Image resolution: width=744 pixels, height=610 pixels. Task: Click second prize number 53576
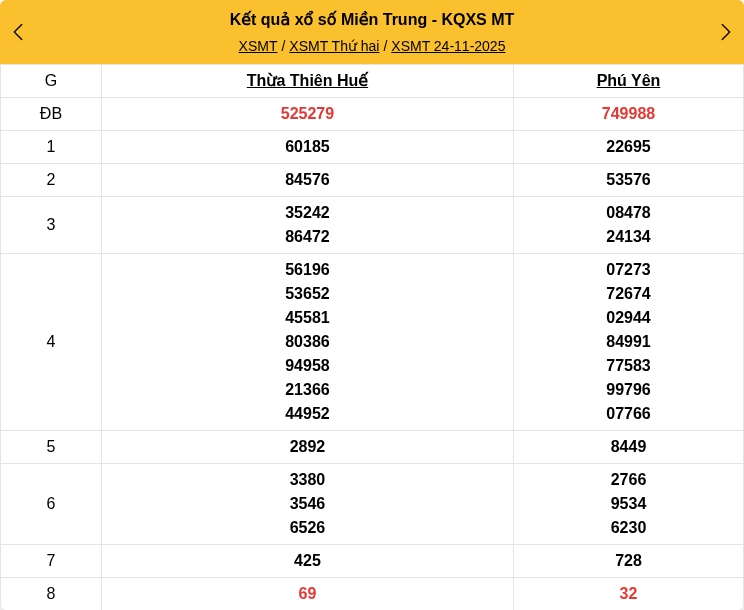click(628, 180)
